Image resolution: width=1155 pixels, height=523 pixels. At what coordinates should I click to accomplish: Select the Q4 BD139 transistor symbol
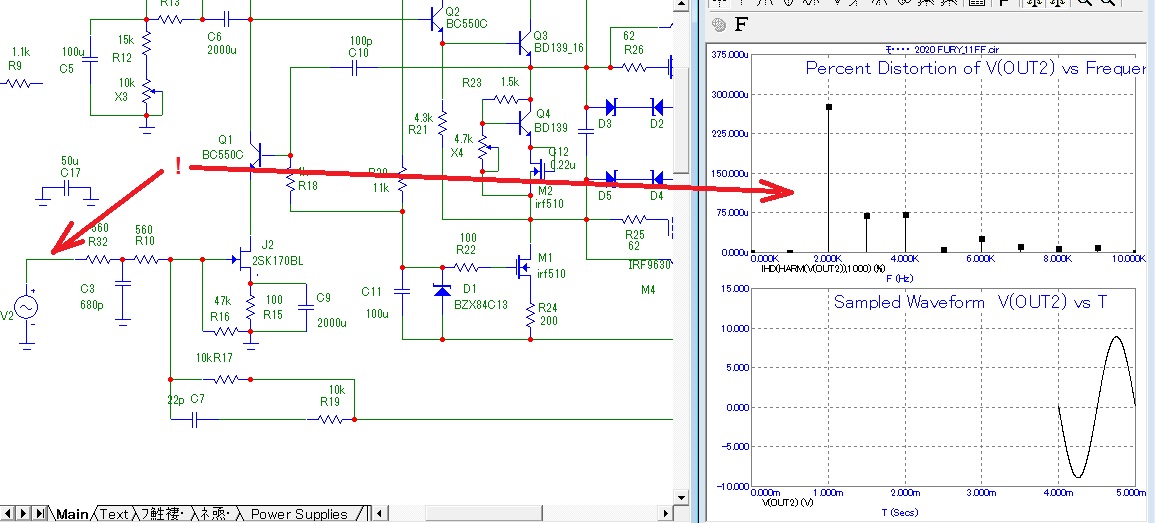pos(525,122)
